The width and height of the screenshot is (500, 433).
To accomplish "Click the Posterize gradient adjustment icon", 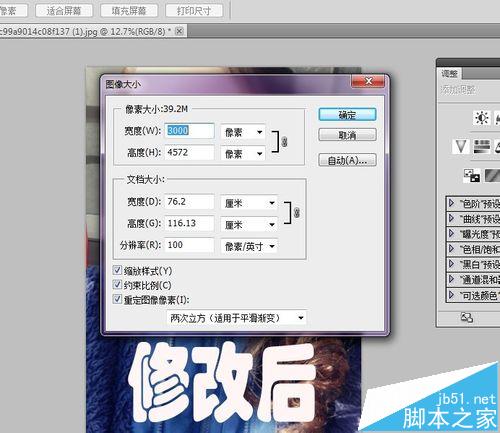I will pos(493,175).
